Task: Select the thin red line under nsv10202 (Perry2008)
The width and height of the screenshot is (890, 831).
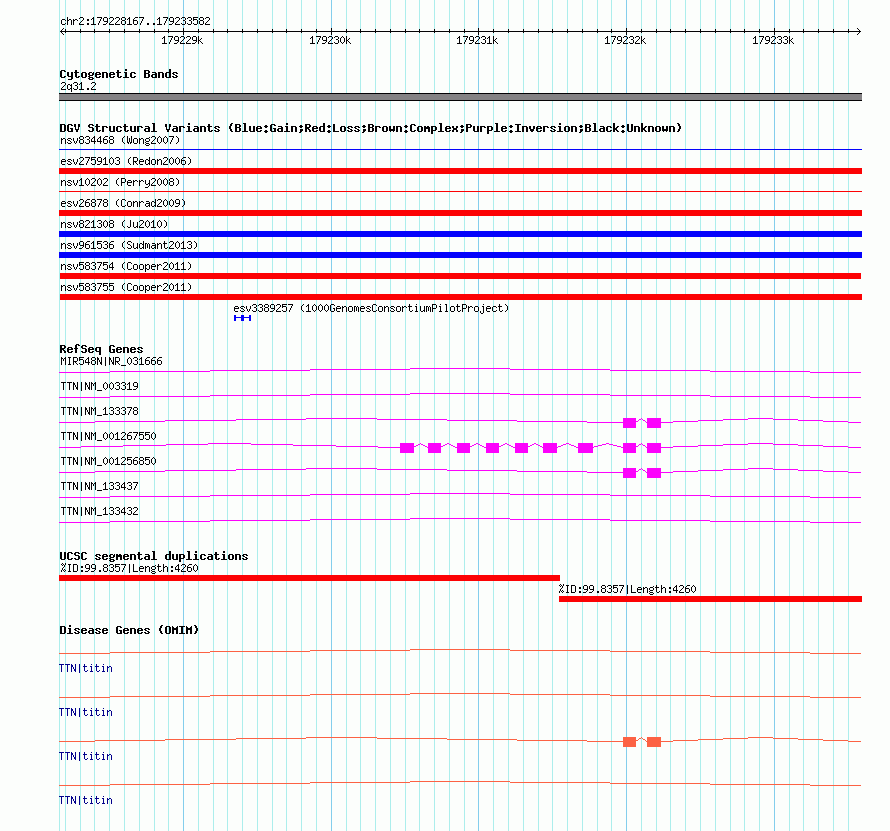Action: pos(460,192)
